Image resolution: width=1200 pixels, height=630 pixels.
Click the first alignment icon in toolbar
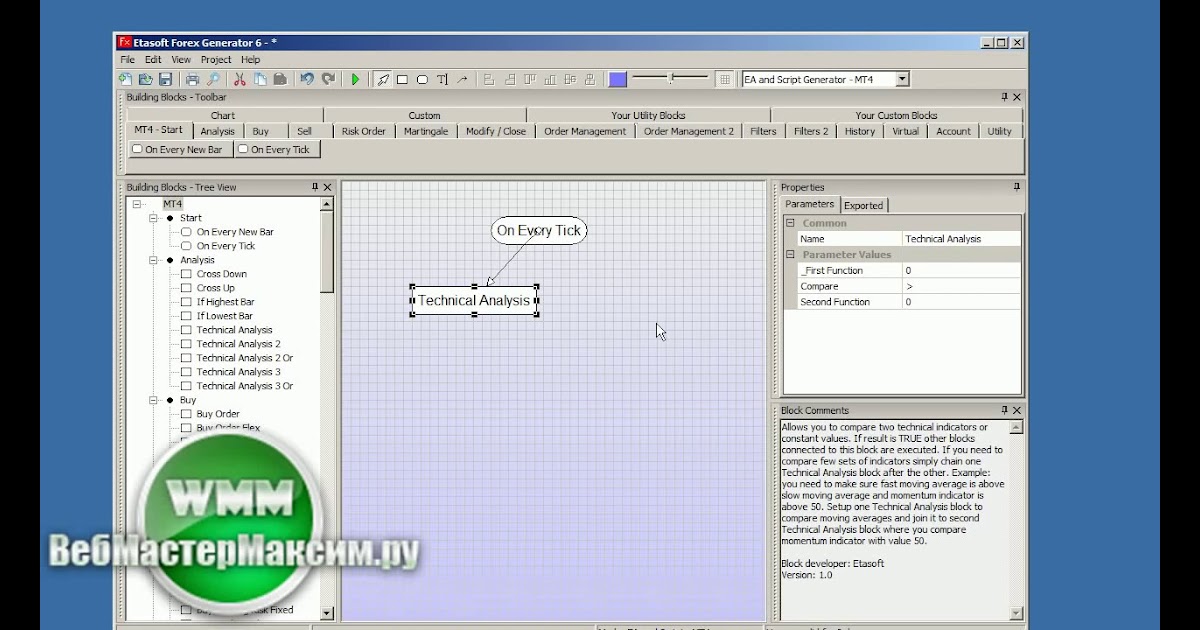click(488, 79)
